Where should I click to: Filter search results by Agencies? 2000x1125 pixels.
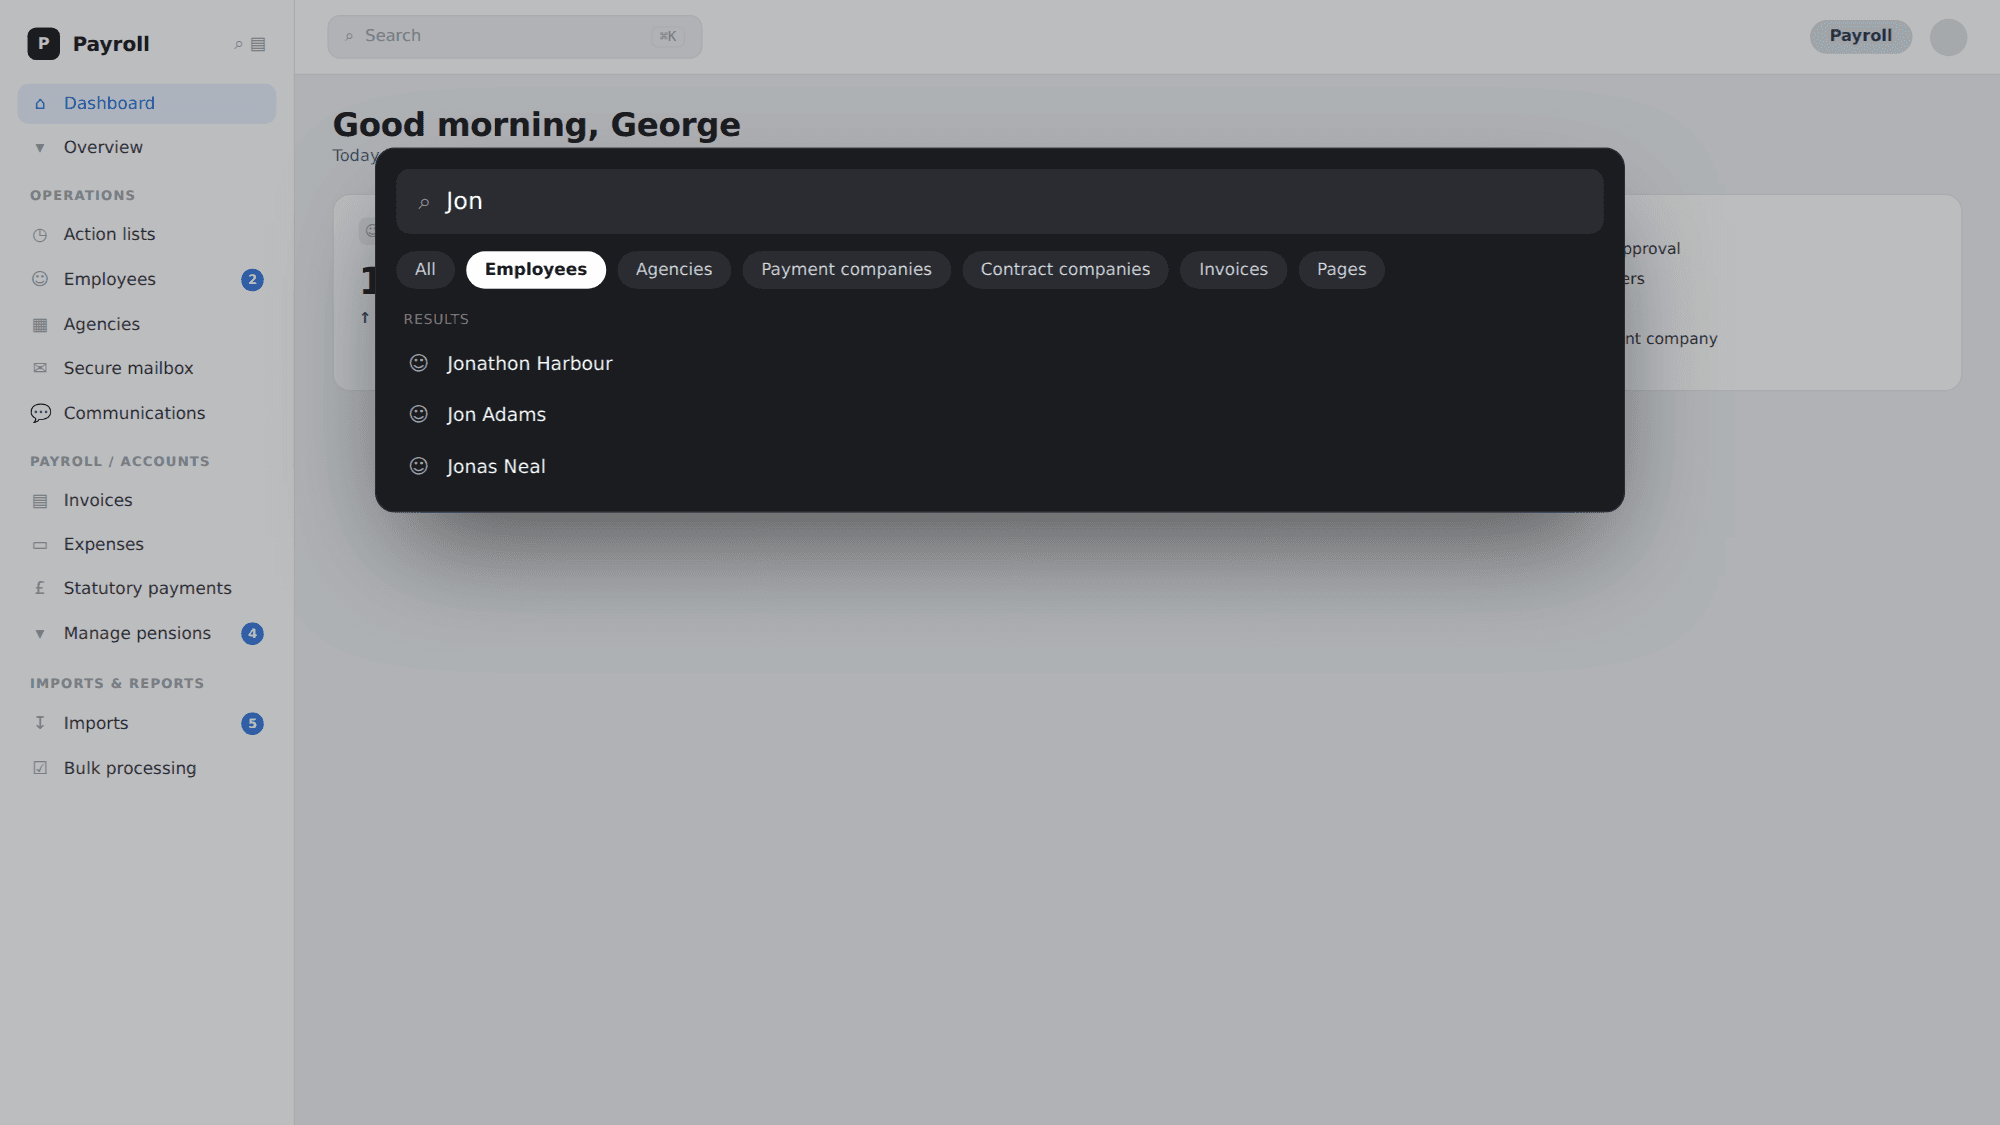674,269
